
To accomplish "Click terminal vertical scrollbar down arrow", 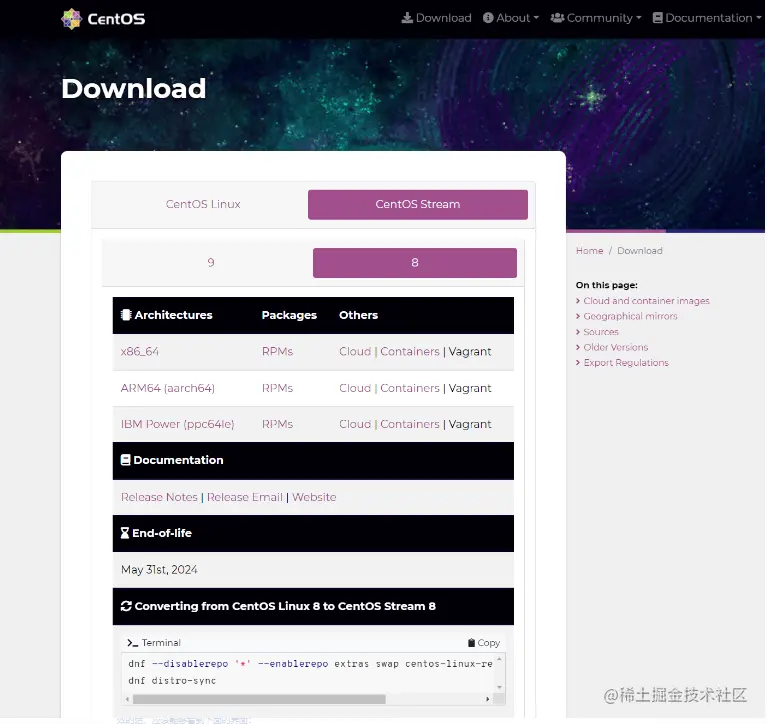I will (x=499, y=687).
